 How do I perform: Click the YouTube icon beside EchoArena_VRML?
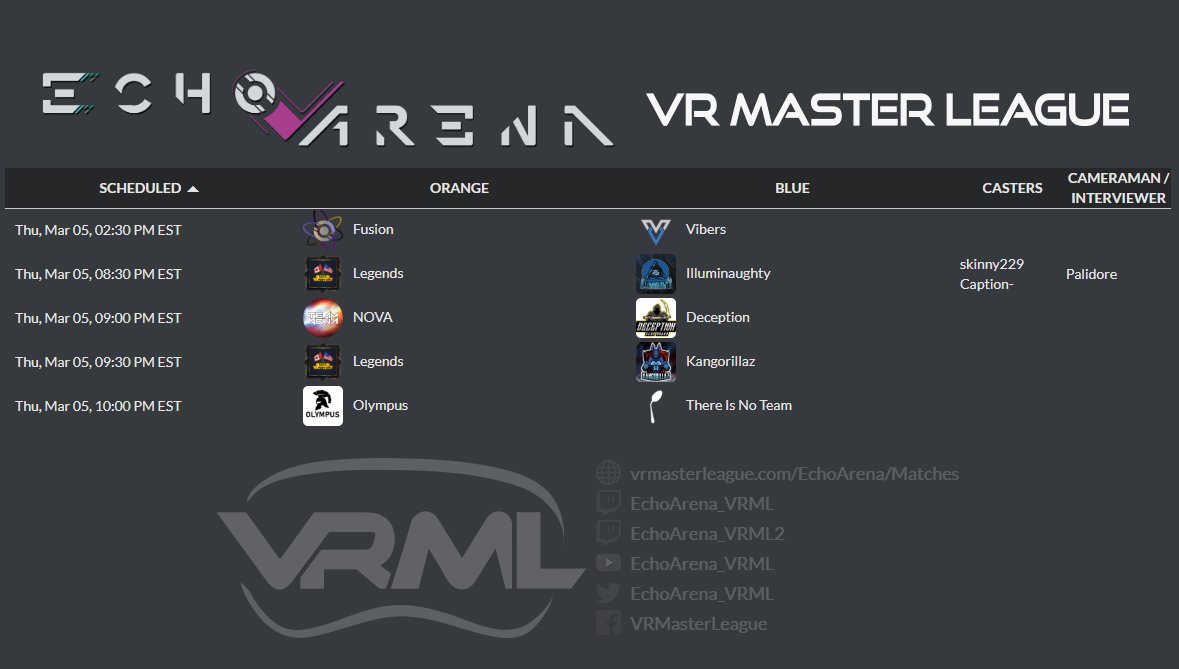coord(608,563)
